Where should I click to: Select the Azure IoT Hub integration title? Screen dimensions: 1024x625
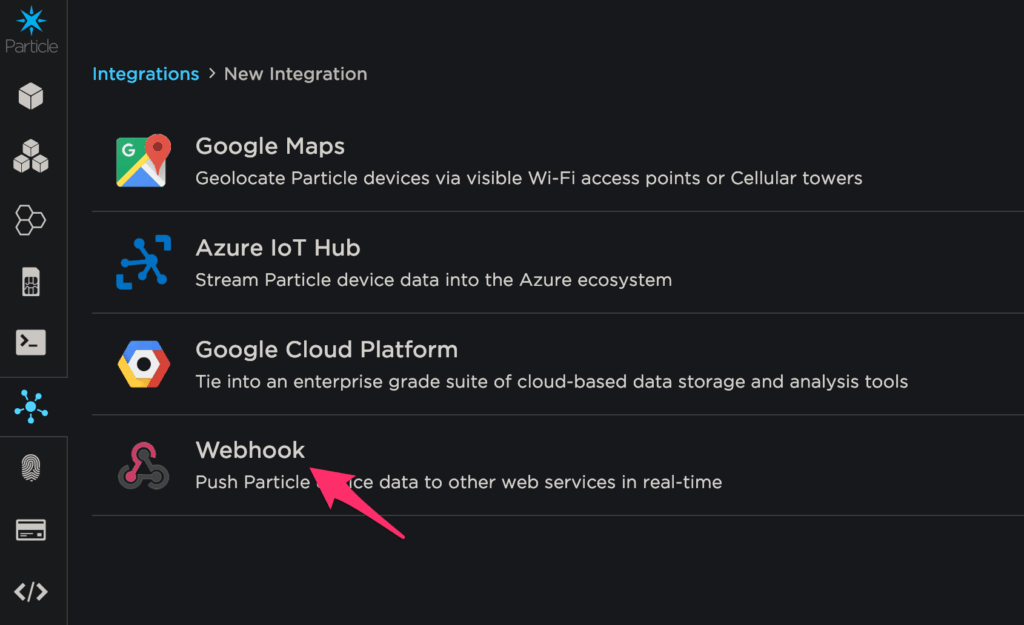tap(277, 248)
